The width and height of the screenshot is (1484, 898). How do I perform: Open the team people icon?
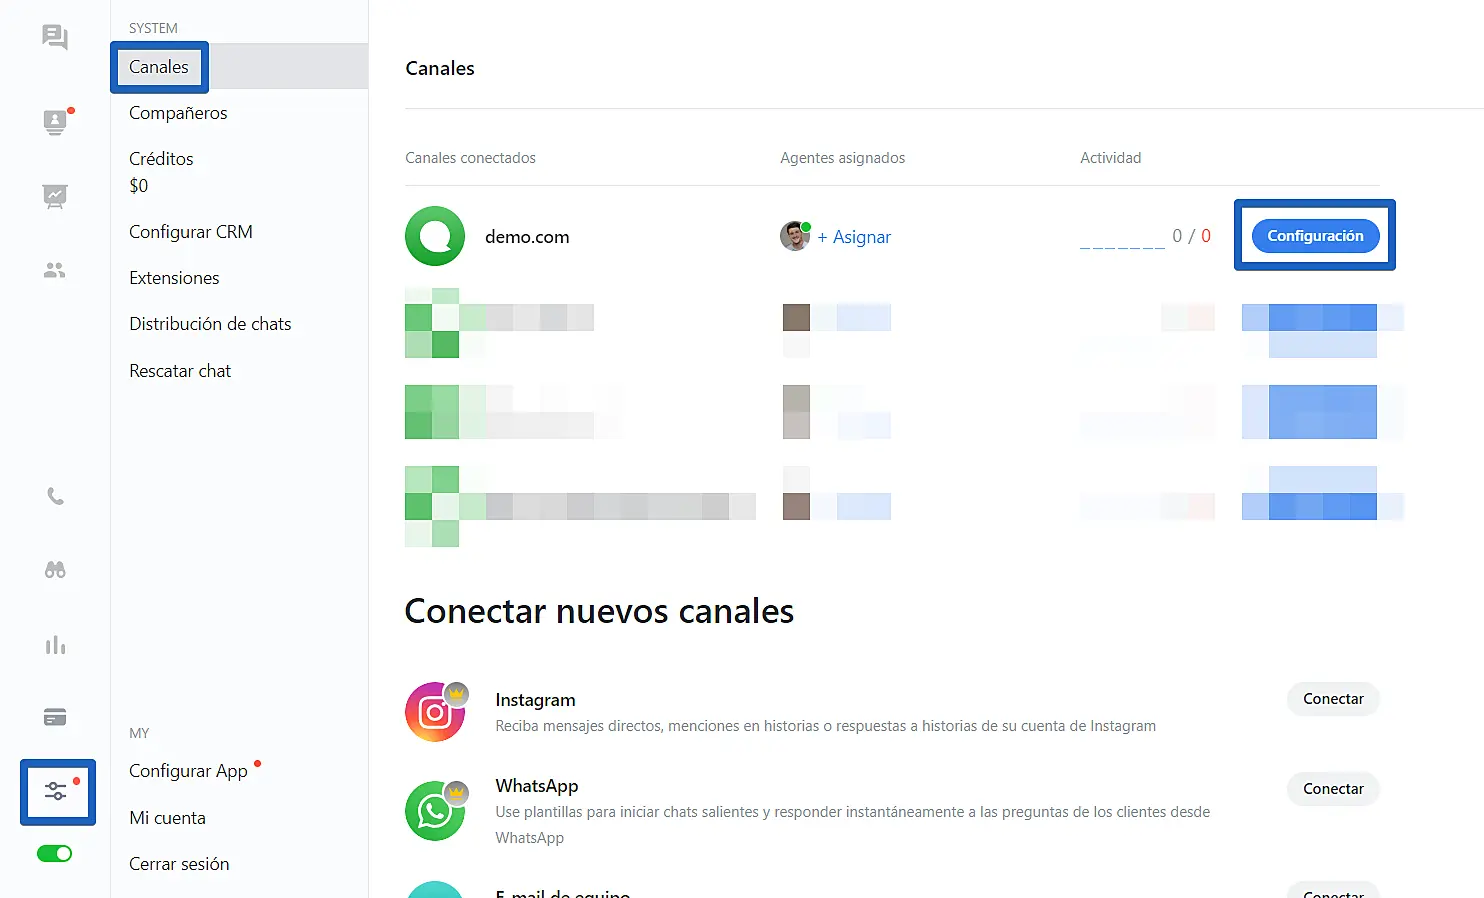55,271
